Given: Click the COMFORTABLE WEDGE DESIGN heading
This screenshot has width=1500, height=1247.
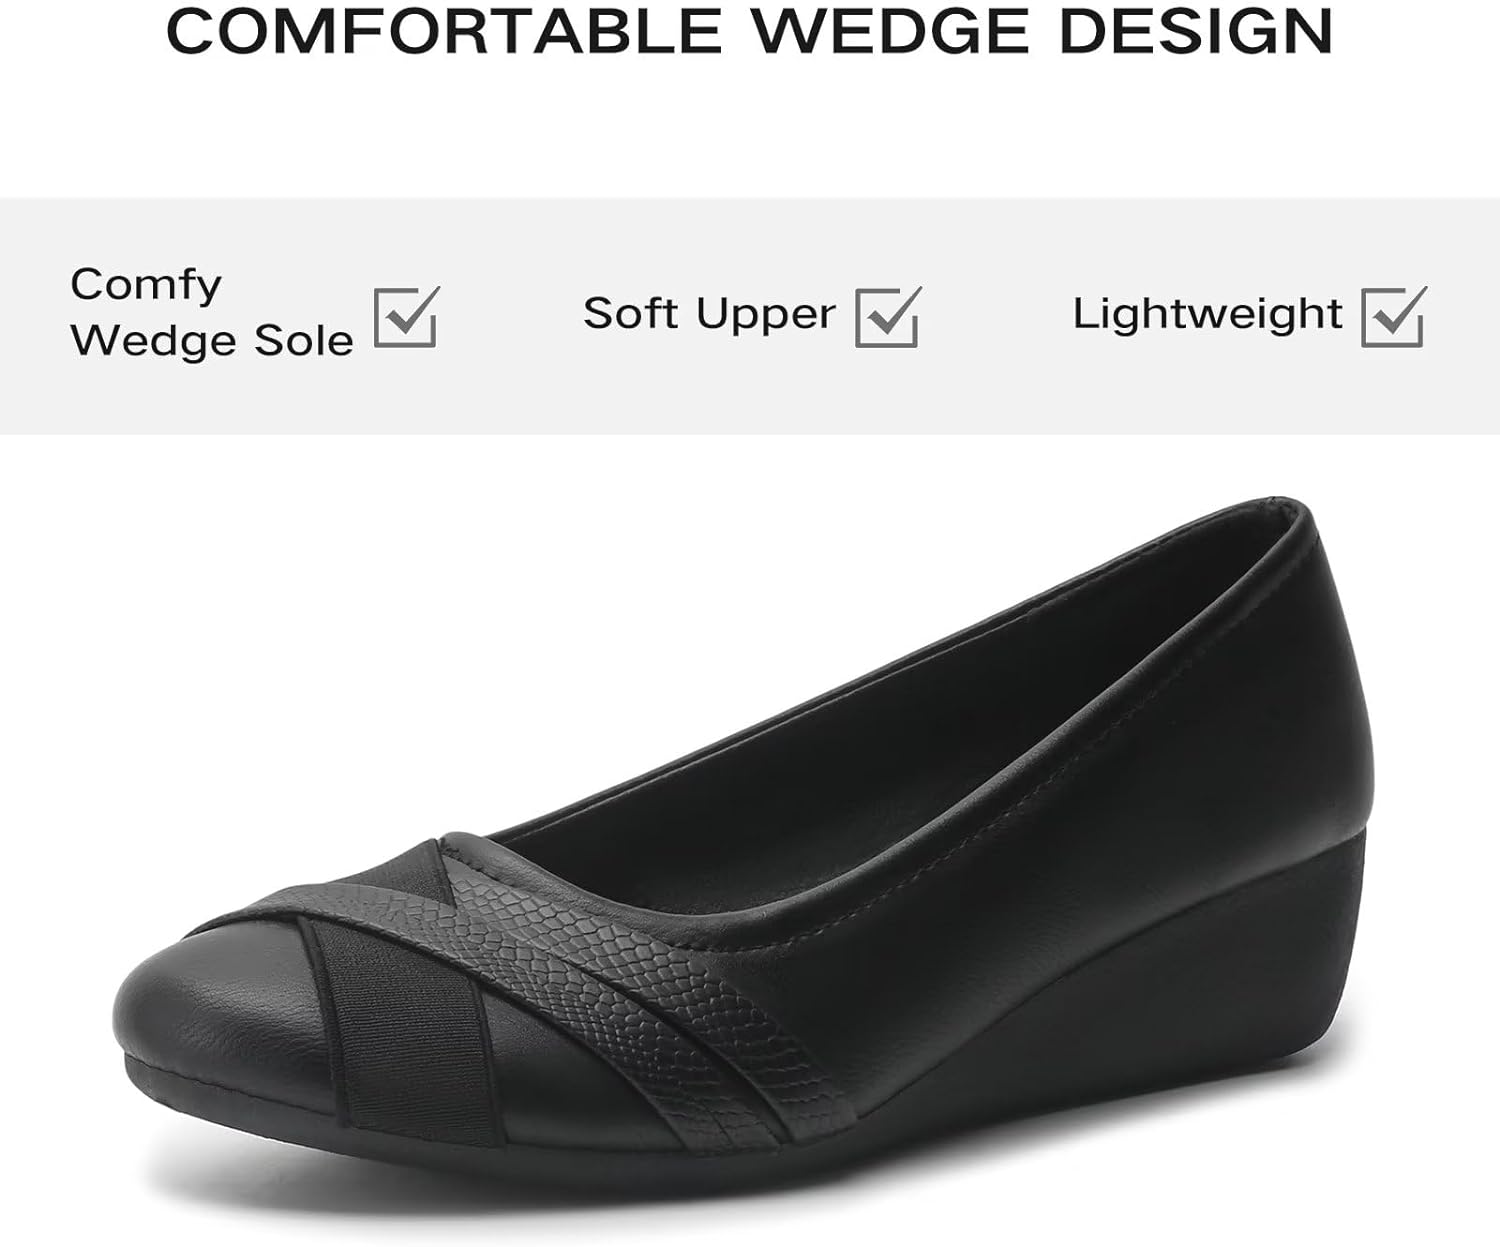Looking at the screenshot, I should click(749, 32).
